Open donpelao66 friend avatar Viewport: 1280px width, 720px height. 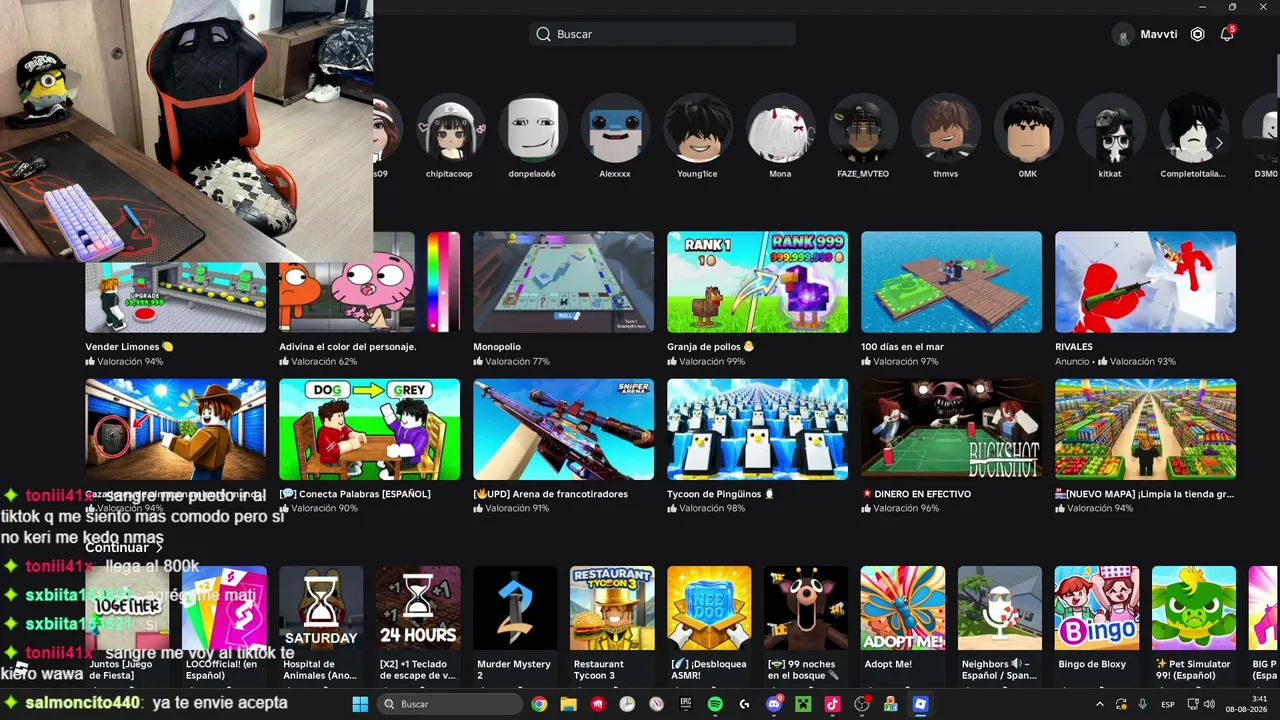pos(532,127)
